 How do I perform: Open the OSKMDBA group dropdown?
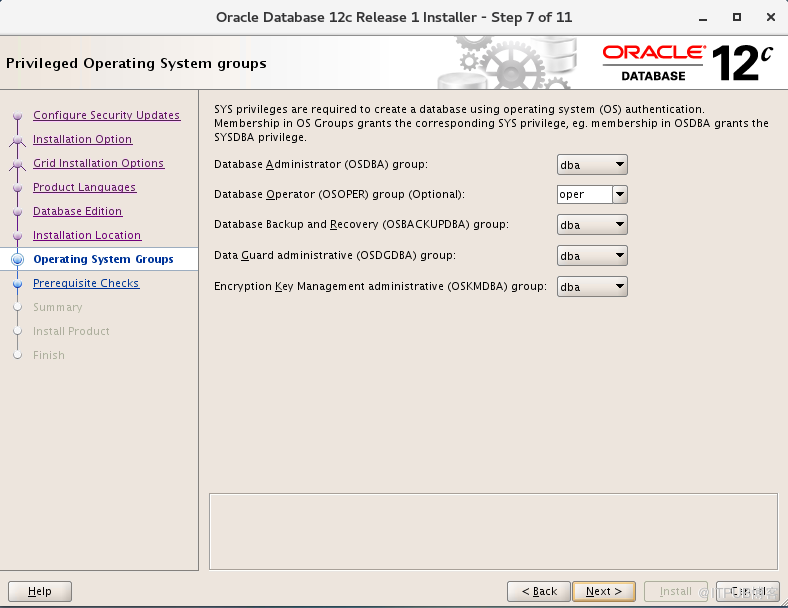coord(592,286)
